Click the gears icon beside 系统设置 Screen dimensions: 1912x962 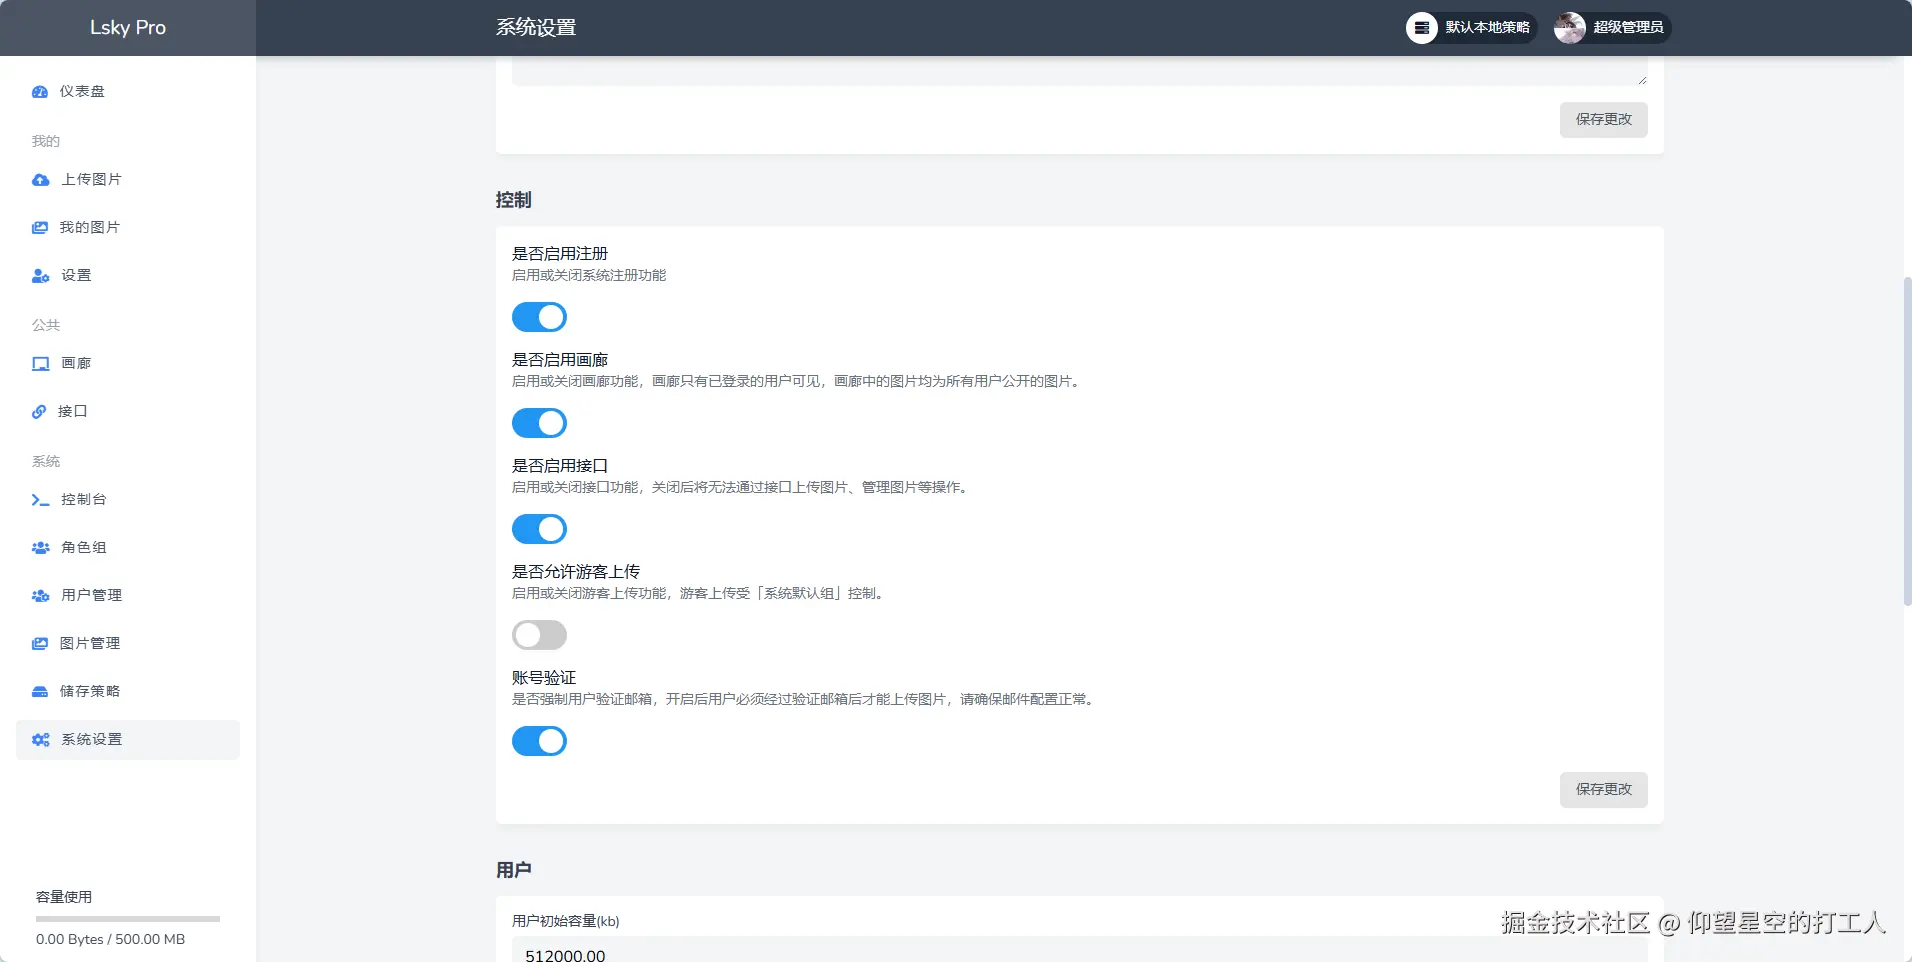click(x=40, y=740)
